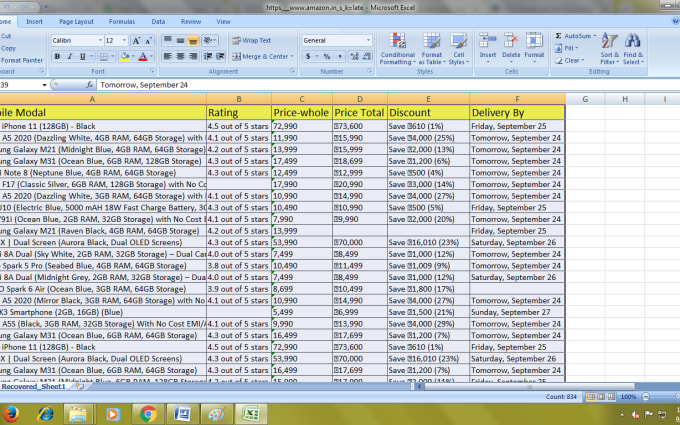The height and width of the screenshot is (425, 680).
Task: Open the AutoSum dropdown arrow
Action: pyautogui.click(x=595, y=36)
